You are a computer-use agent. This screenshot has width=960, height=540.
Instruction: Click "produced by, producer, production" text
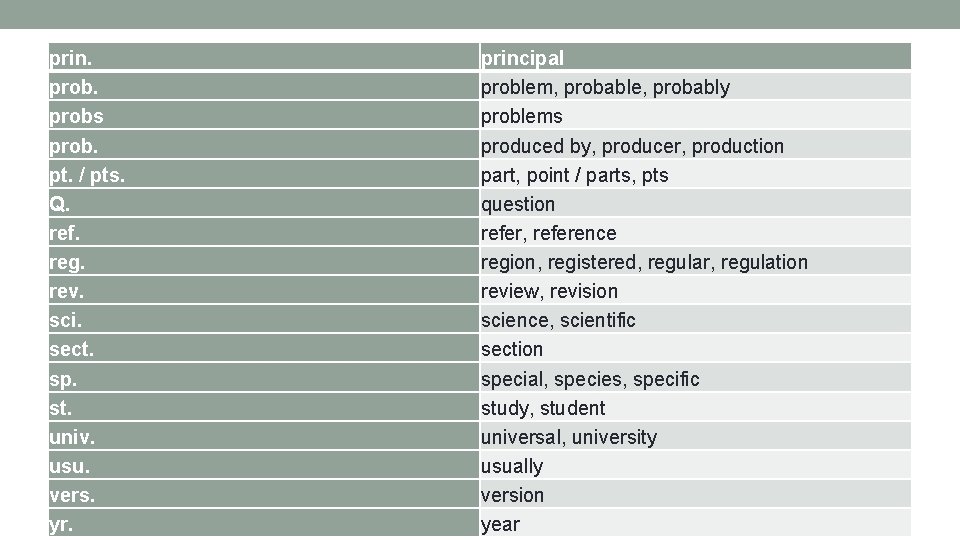[x=632, y=146]
